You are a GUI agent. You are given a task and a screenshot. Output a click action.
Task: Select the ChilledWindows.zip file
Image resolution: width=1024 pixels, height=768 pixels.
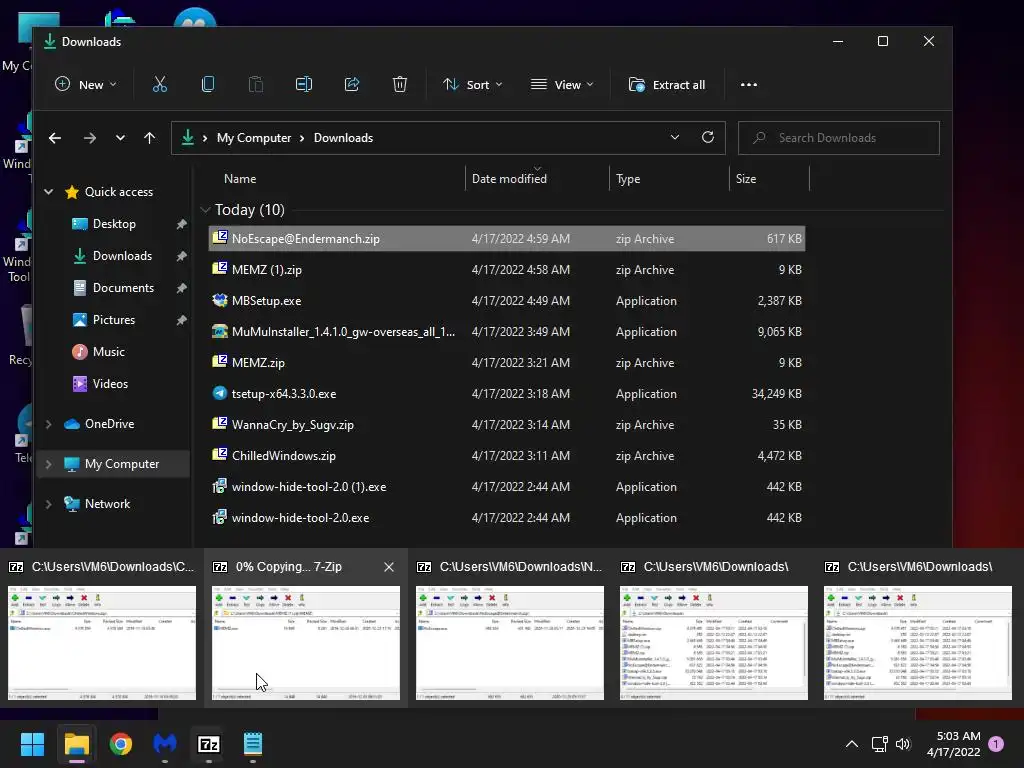pos(507,455)
